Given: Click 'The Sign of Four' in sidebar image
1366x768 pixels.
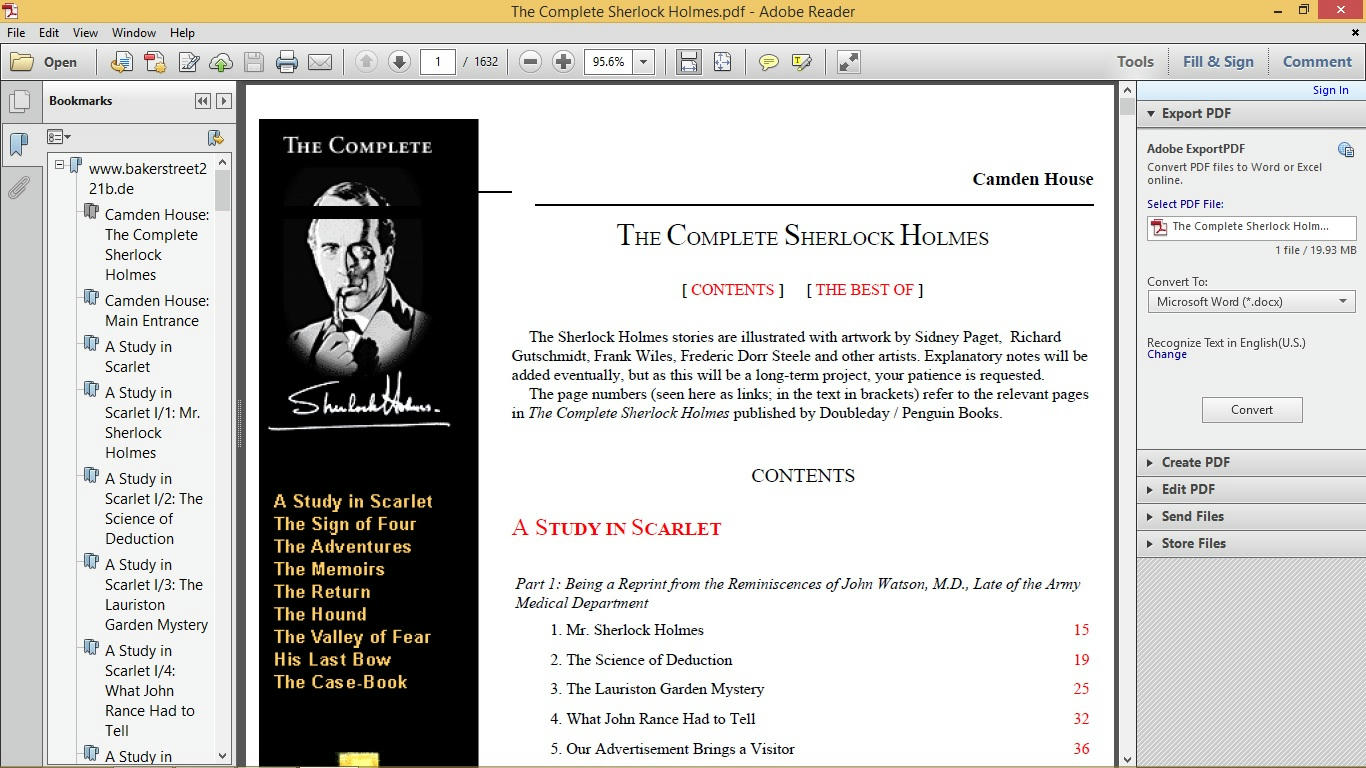Looking at the screenshot, I should 345,524.
